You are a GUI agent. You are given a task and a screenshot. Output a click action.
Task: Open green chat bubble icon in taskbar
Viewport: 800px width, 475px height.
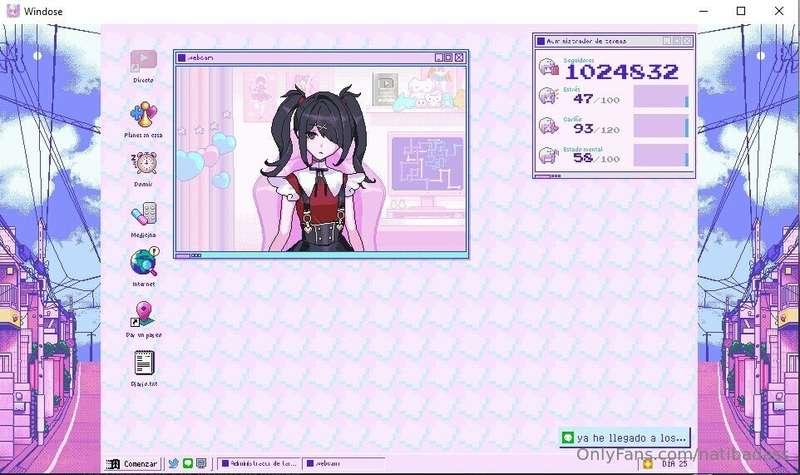pyautogui.click(x=187, y=463)
